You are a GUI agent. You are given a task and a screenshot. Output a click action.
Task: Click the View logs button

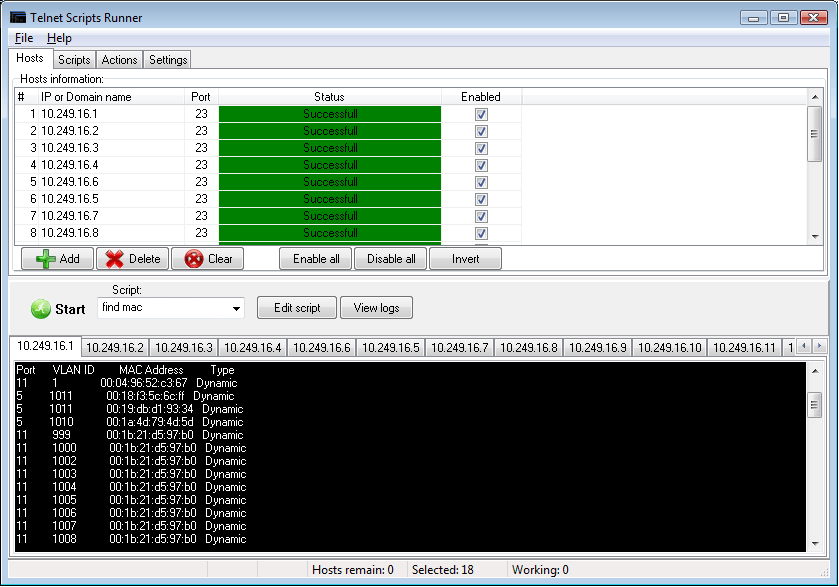coord(376,308)
